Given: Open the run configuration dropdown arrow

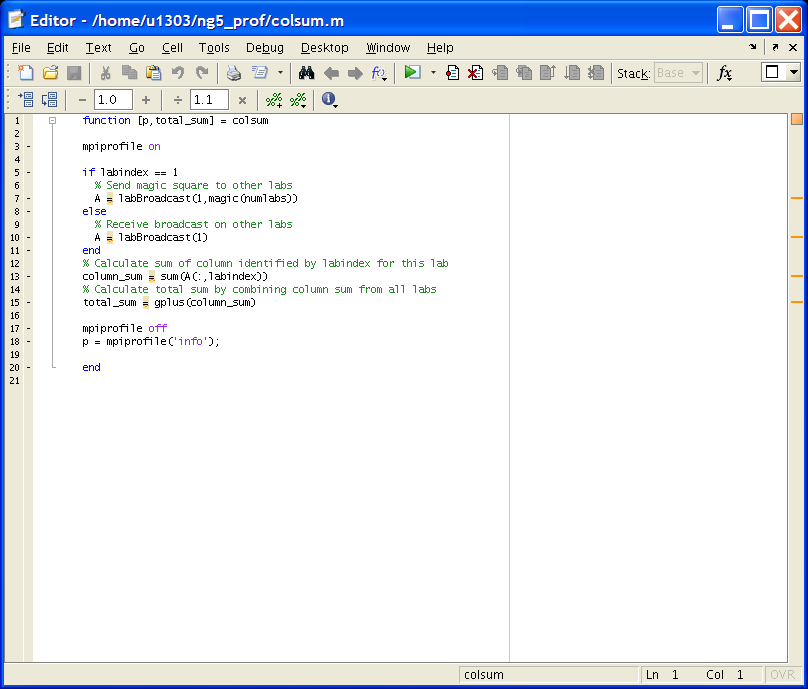Looking at the screenshot, I should coord(433,73).
